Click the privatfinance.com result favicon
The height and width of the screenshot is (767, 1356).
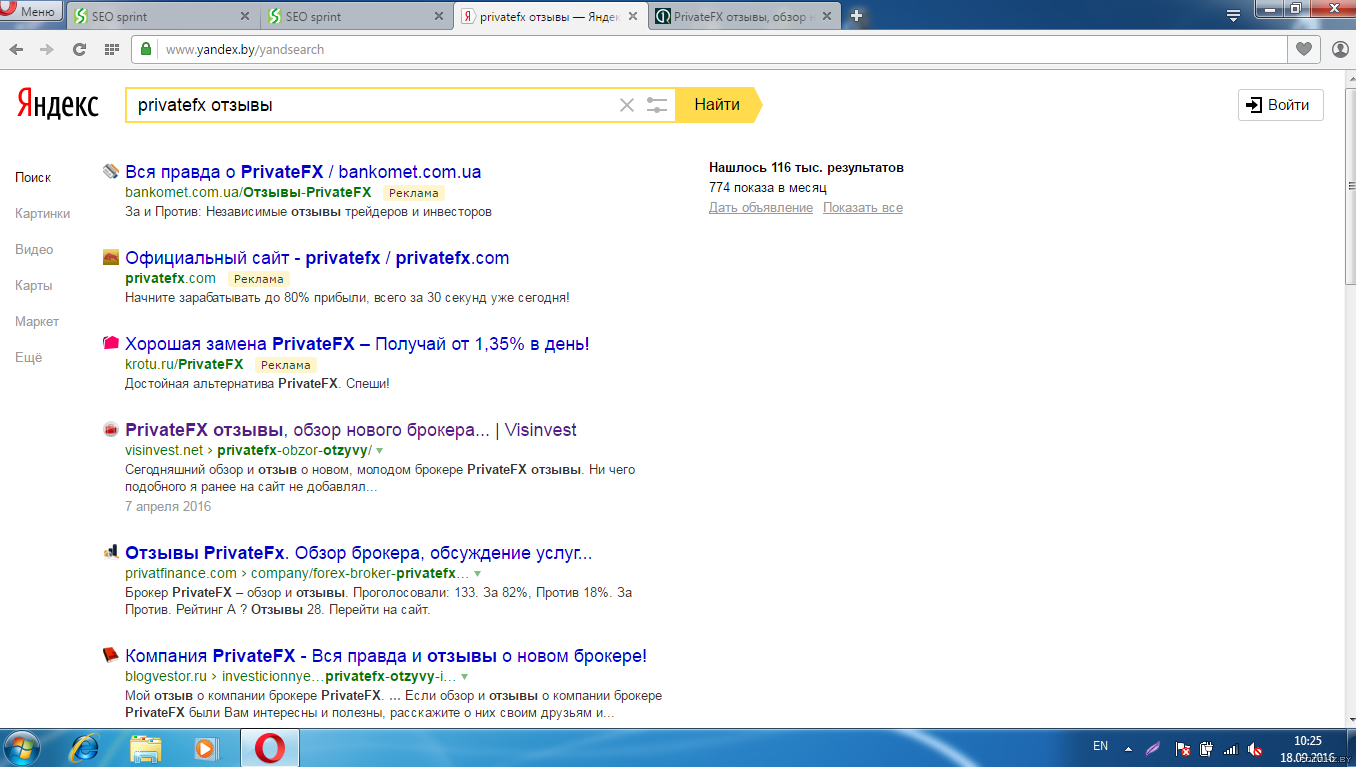pos(111,552)
